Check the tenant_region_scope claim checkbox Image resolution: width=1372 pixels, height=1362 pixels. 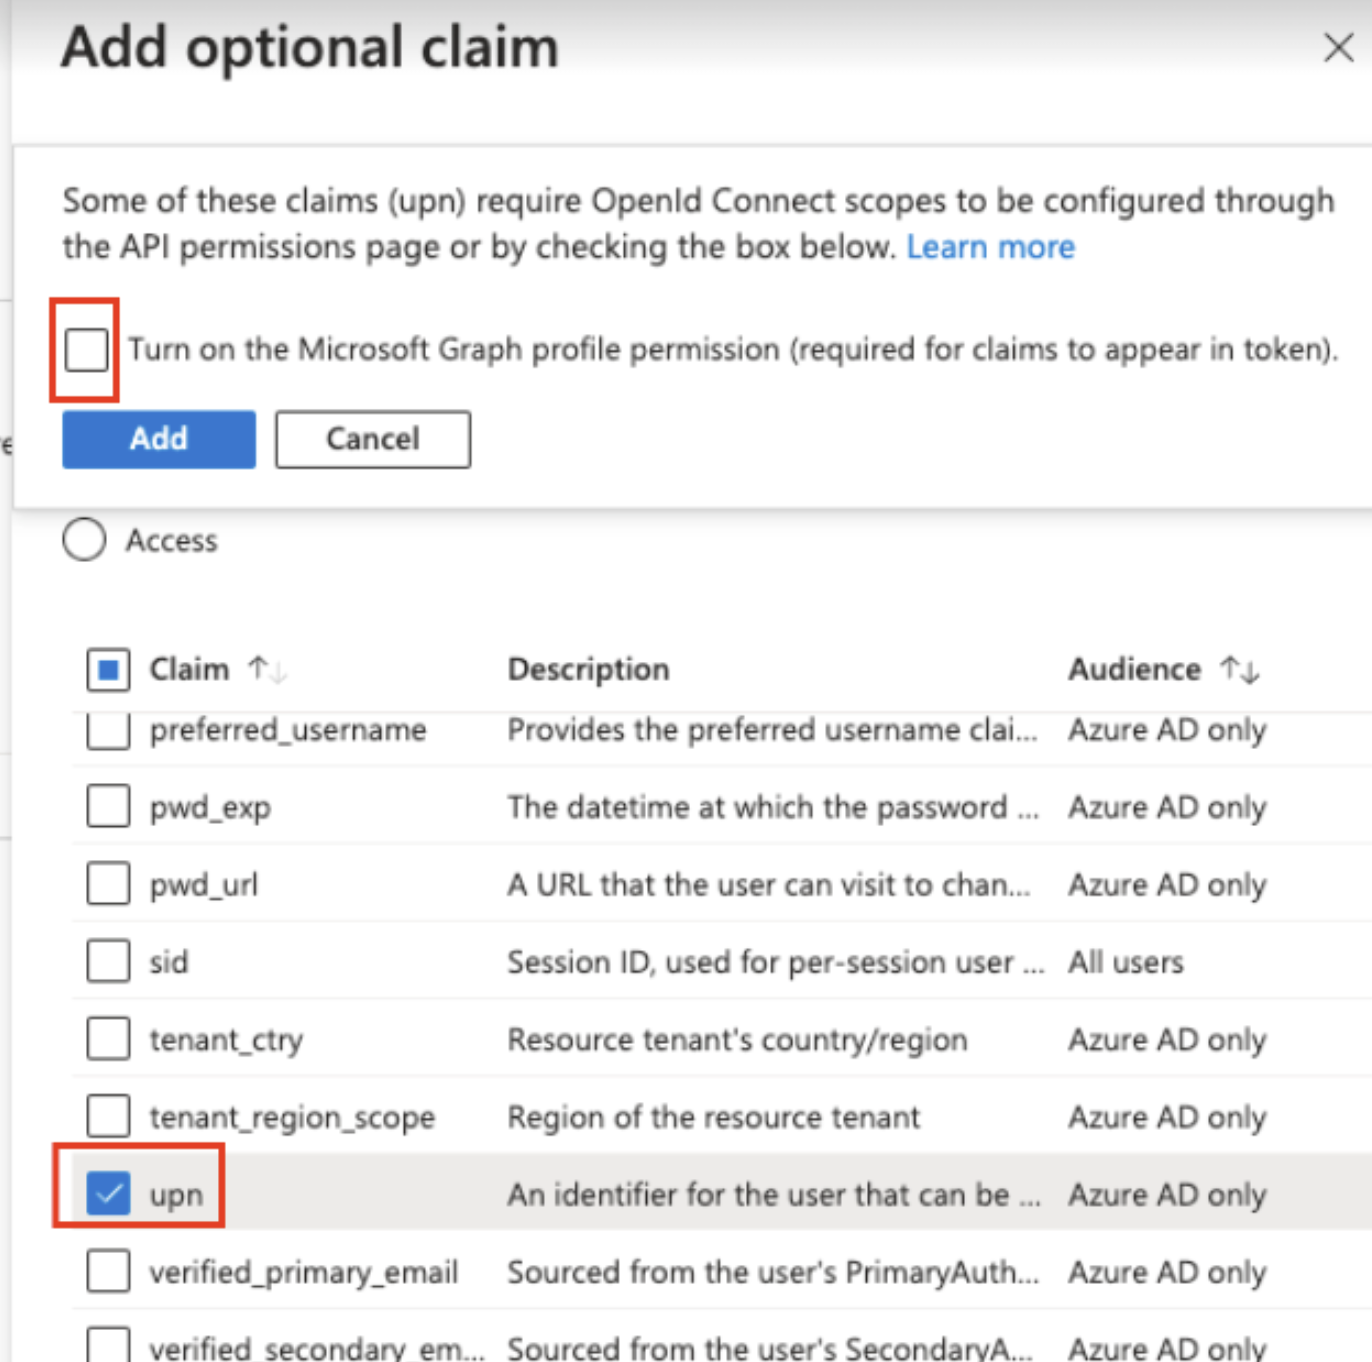tap(108, 1116)
